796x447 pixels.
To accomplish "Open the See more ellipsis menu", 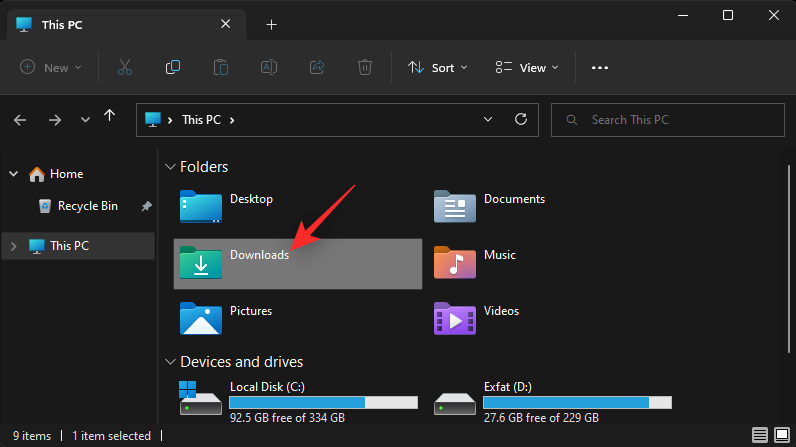I will (x=600, y=67).
